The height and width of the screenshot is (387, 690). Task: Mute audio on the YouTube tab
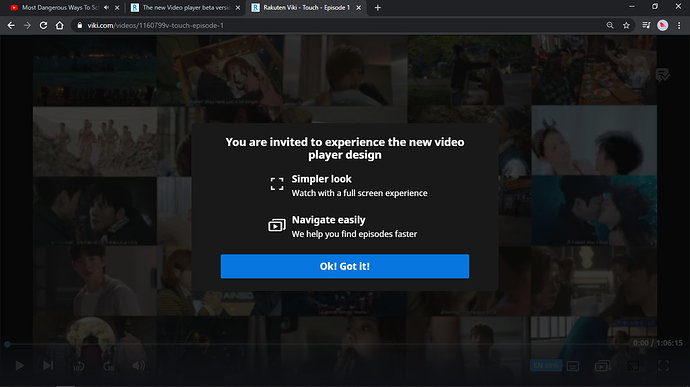pyautogui.click(x=106, y=7)
